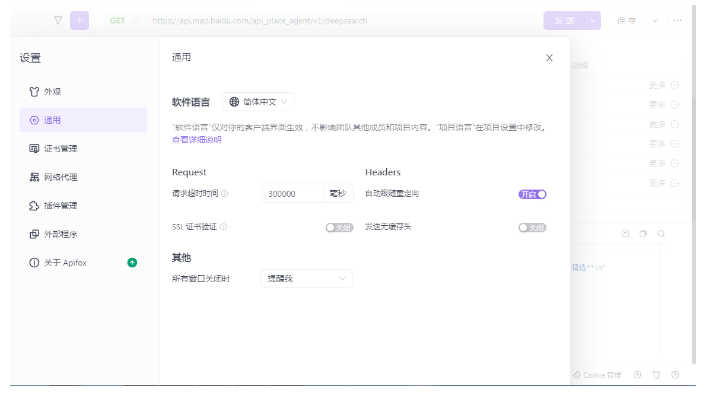Click the topmost 更多 link in the background list
The height and width of the screenshot is (393, 705).
coord(657,85)
